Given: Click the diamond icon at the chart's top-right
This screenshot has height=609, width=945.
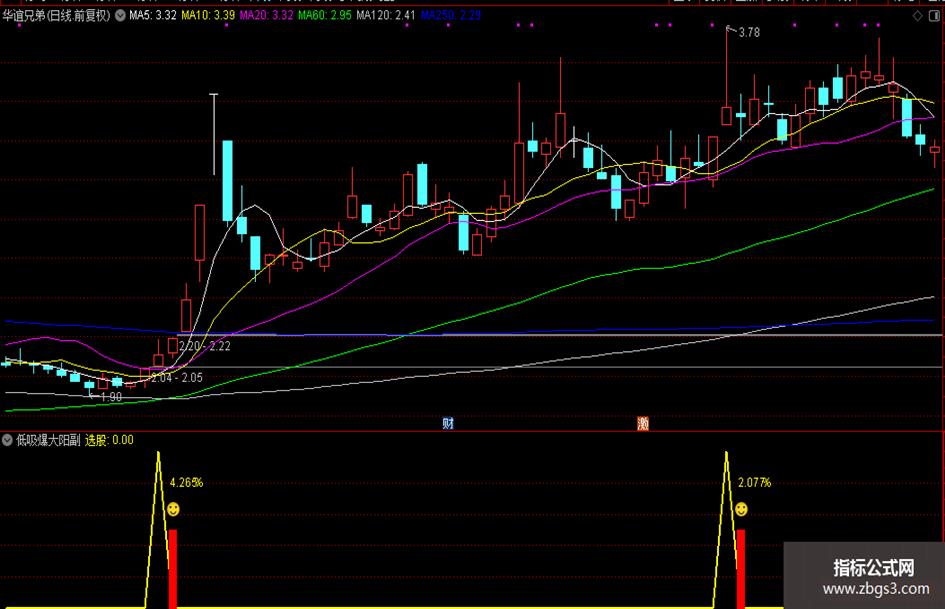Looking at the screenshot, I should (x=918, y=16).
